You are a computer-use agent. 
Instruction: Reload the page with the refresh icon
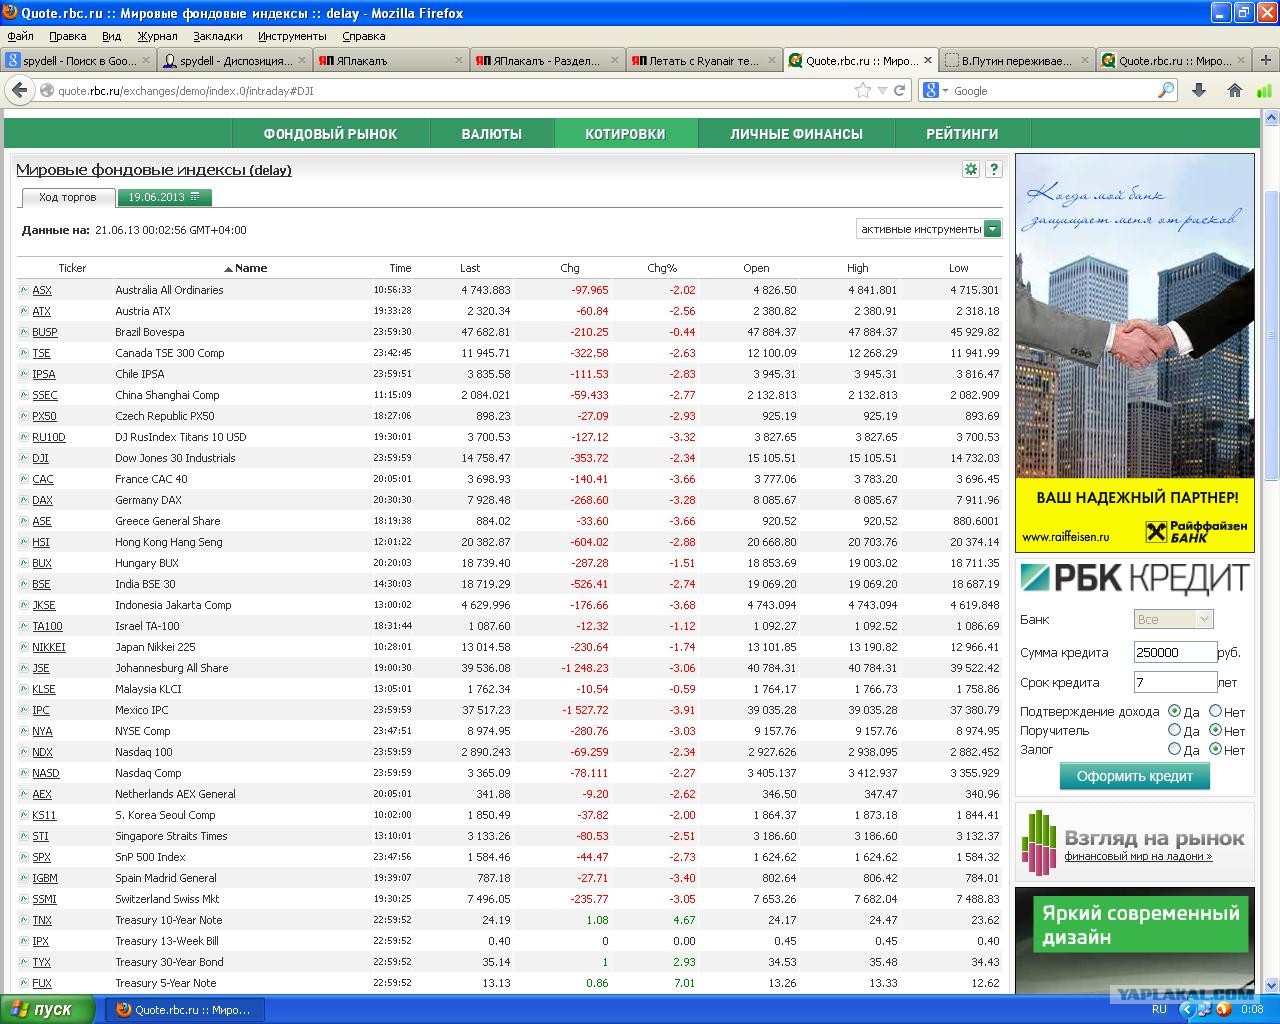[x=900, y=90]
